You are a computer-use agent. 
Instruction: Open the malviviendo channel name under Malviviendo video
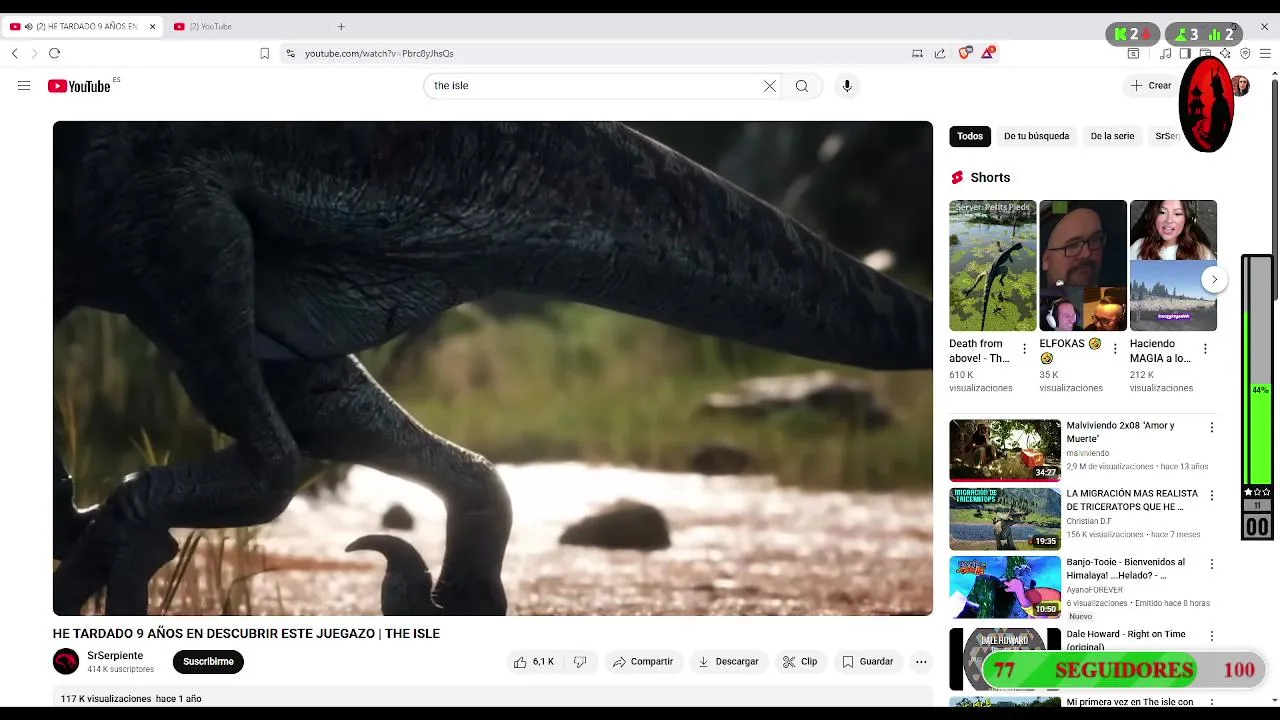pos(1087,453)
